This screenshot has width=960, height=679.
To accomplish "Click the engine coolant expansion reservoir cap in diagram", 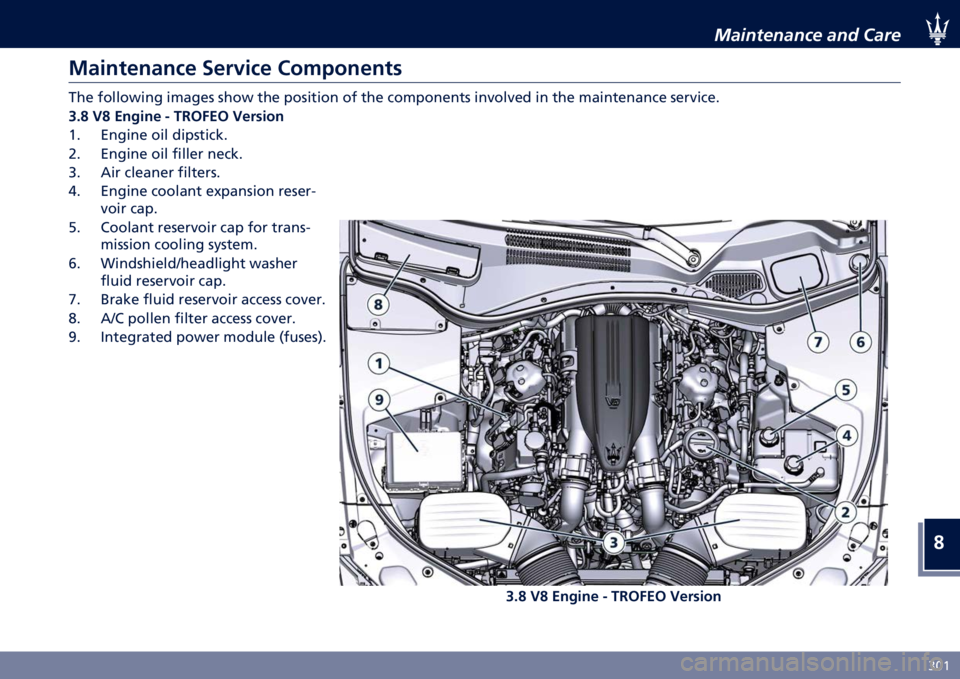I will point(792,463).
